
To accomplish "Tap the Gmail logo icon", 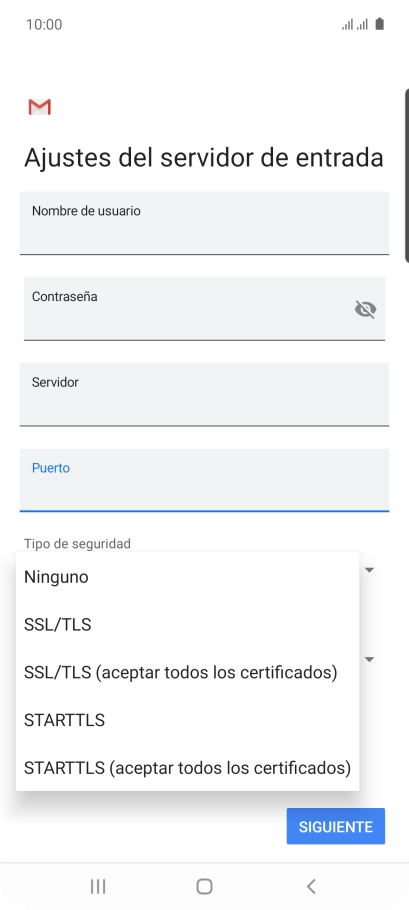I will click(x=39, y=107).
